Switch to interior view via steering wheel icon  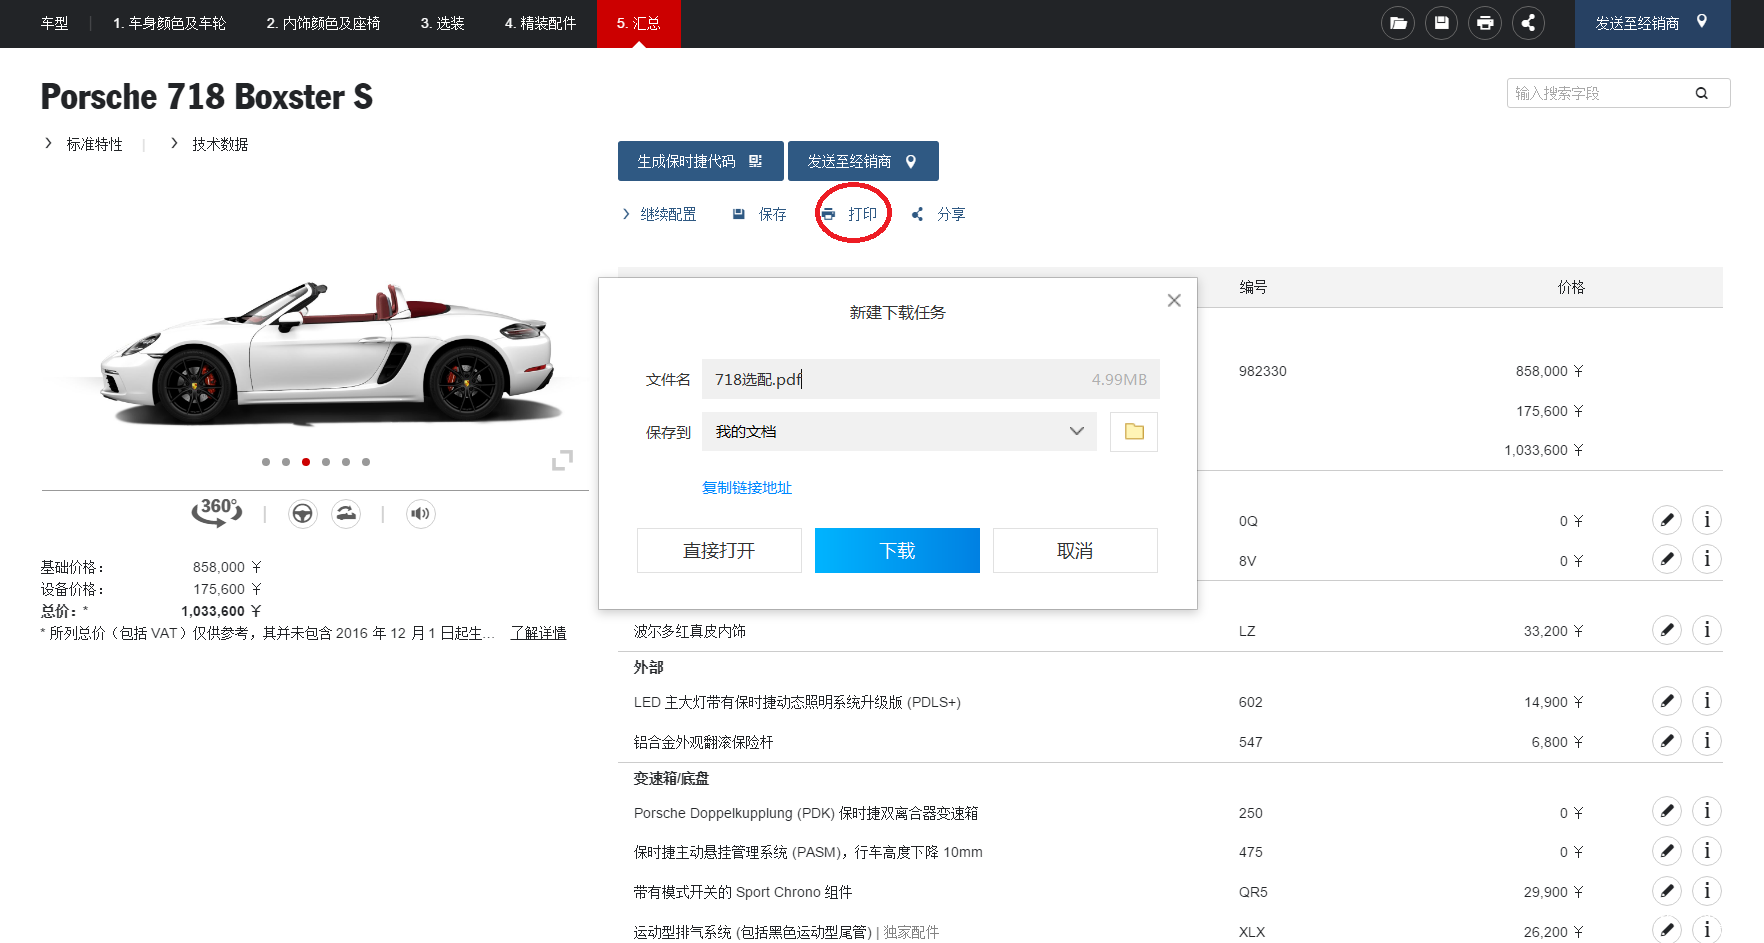click(x=302, y=514)
